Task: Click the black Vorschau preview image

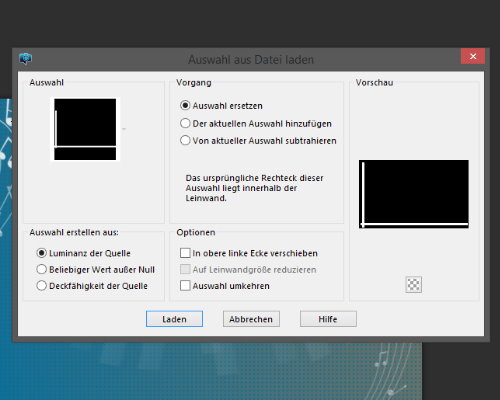Action: pyautogui.click(x=414, y=194)
